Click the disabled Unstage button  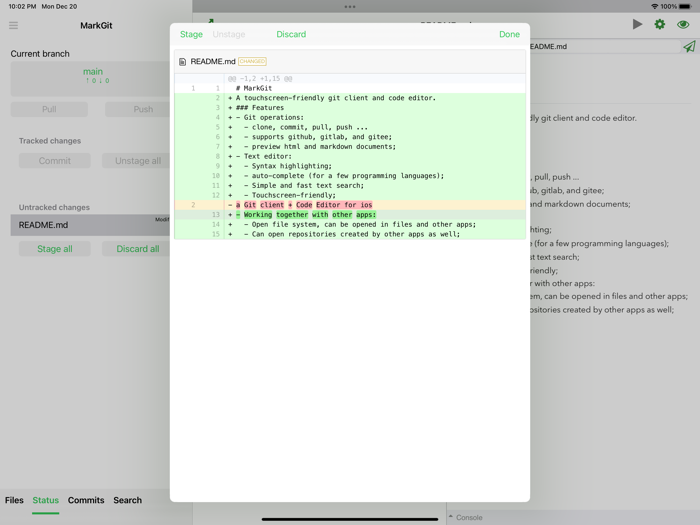(x=229, y=34)
